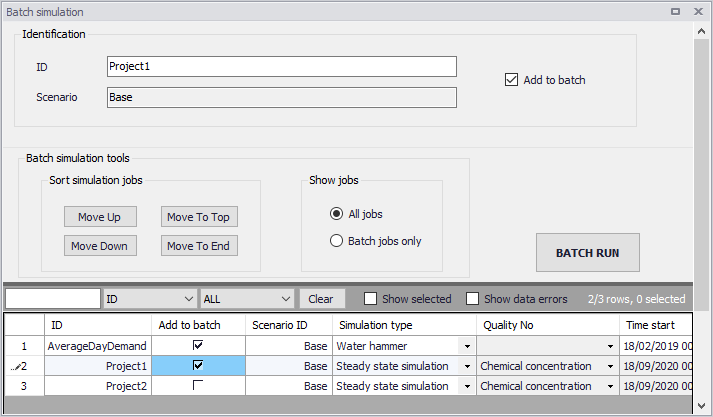Click the Move Up button
713x417 pixels.
pyautogui.click(x=100, y=217)
